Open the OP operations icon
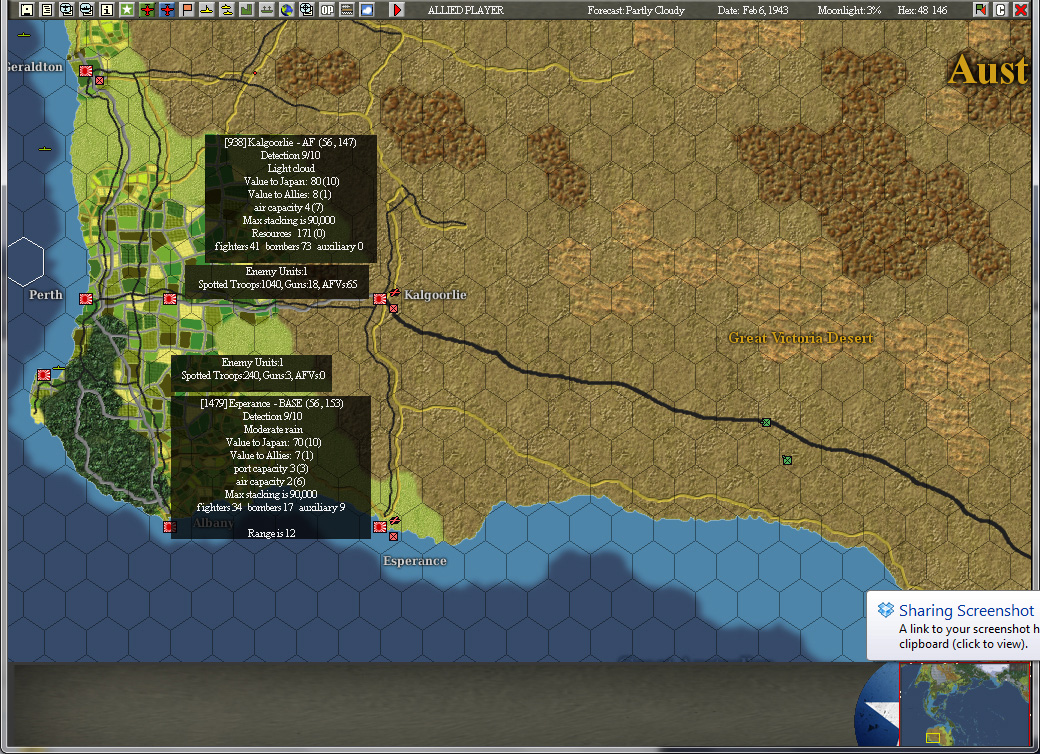The image size is (1040, 754). point(326,9)
